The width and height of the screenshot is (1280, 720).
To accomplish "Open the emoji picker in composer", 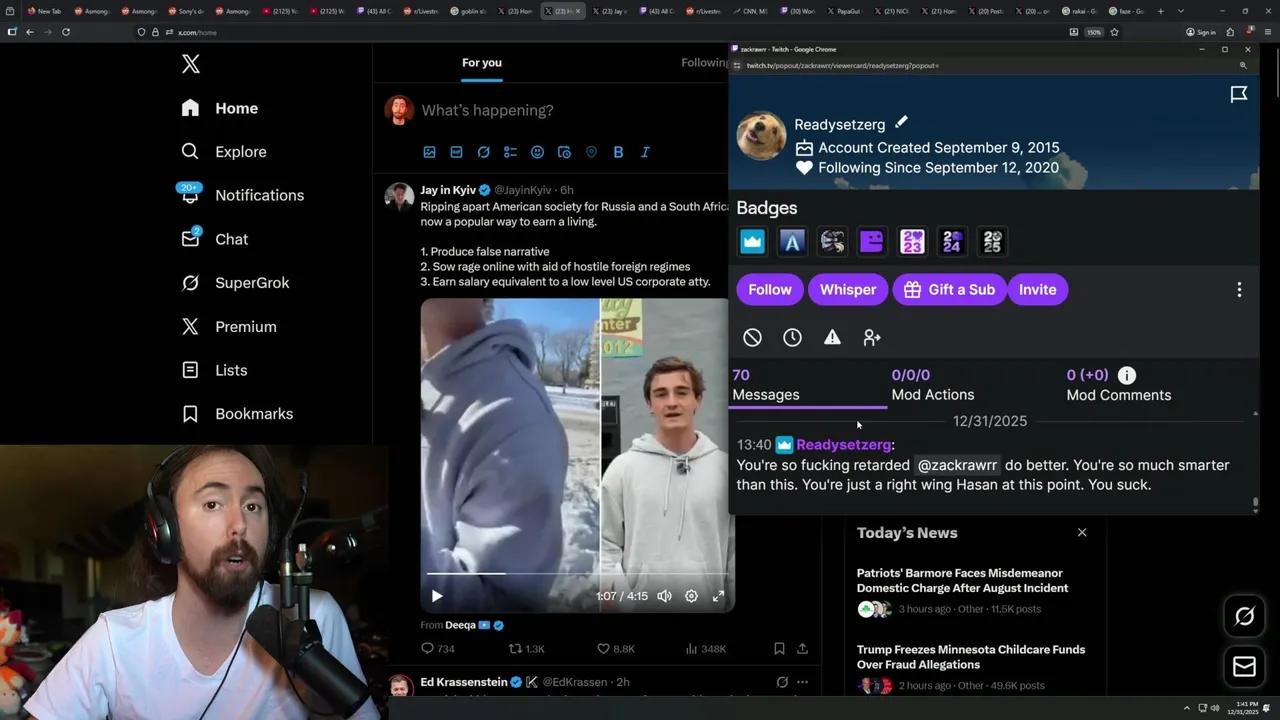I will tap(537, 152).
